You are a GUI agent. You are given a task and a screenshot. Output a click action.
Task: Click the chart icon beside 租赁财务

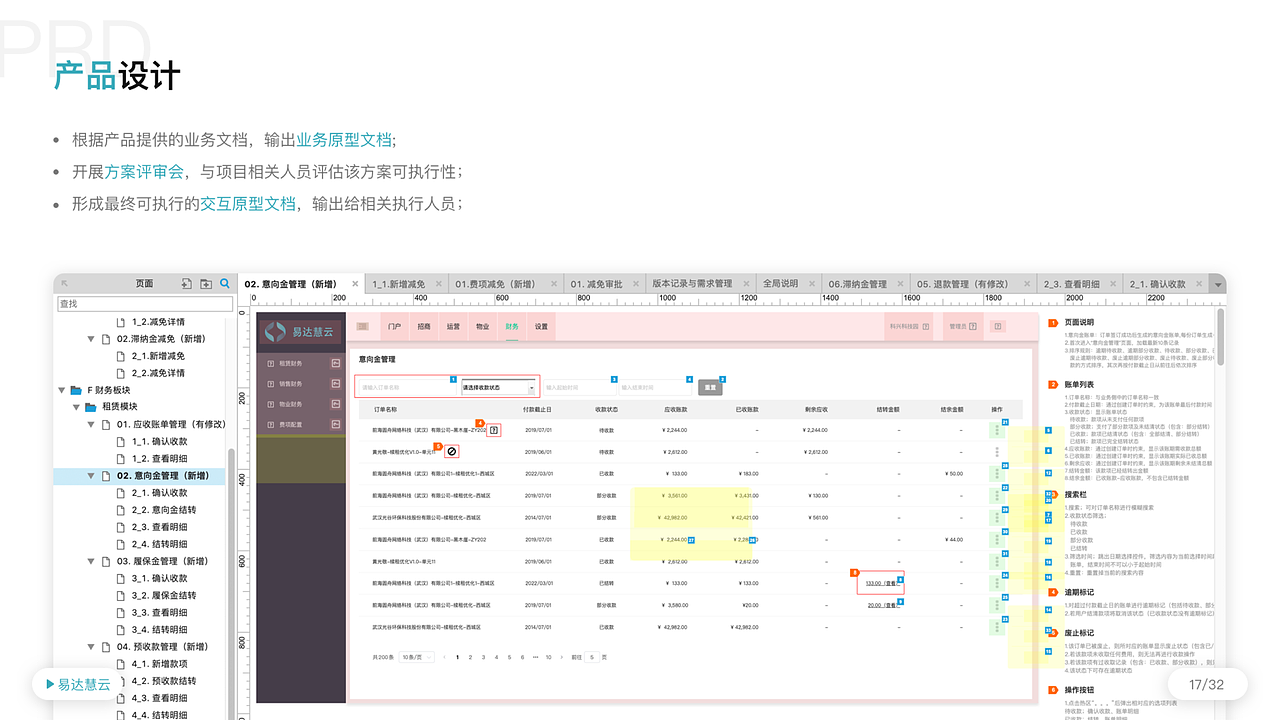[335, 363]
